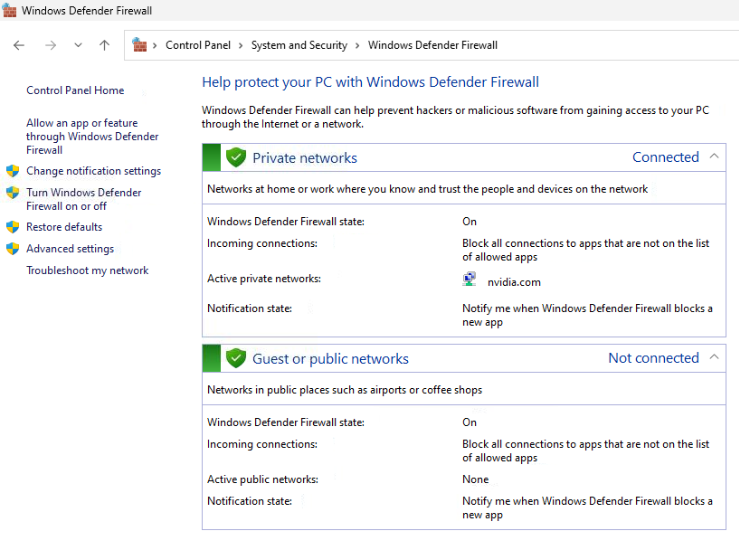
Task: Click the nvidia.com network icon
Action: point(469,279)
